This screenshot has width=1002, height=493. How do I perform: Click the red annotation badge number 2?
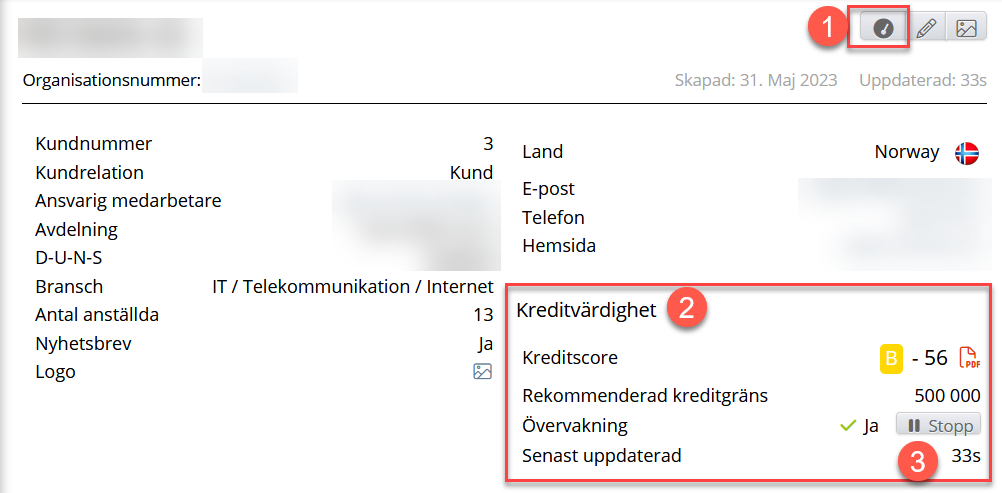tap(687, 308)
